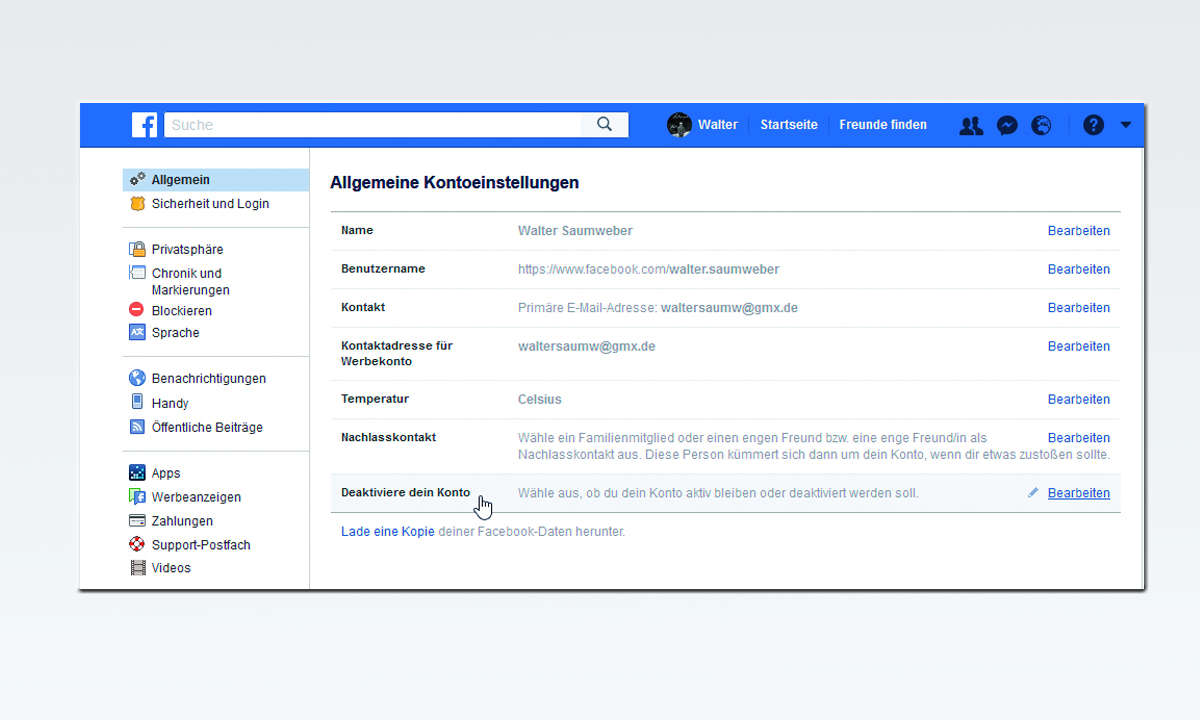Click the Apps icon in sidebar
The image size is (1200, 720).
(138, 473)
